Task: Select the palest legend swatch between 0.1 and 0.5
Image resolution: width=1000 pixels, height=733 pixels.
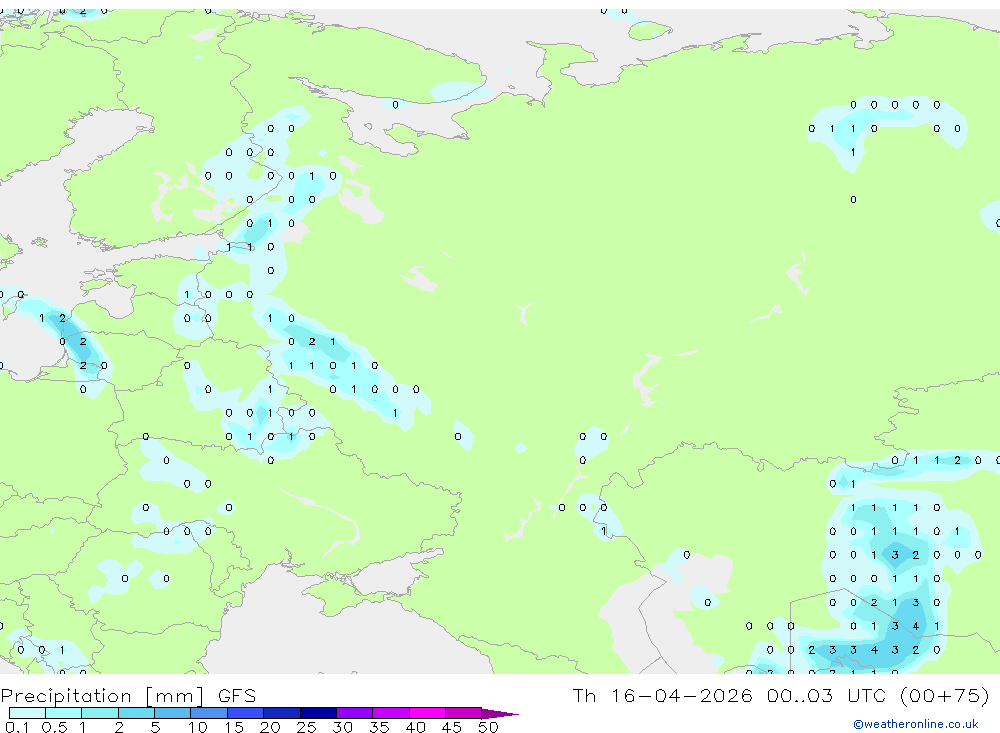Action: pos(27,713)
